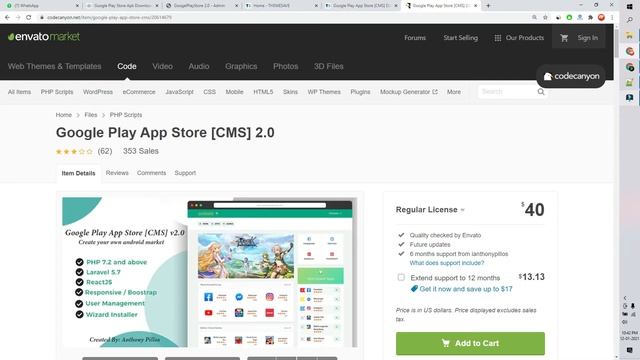Click the item's star rating
This screenshot has height=360, width=640.
click(x=74, y=151)
